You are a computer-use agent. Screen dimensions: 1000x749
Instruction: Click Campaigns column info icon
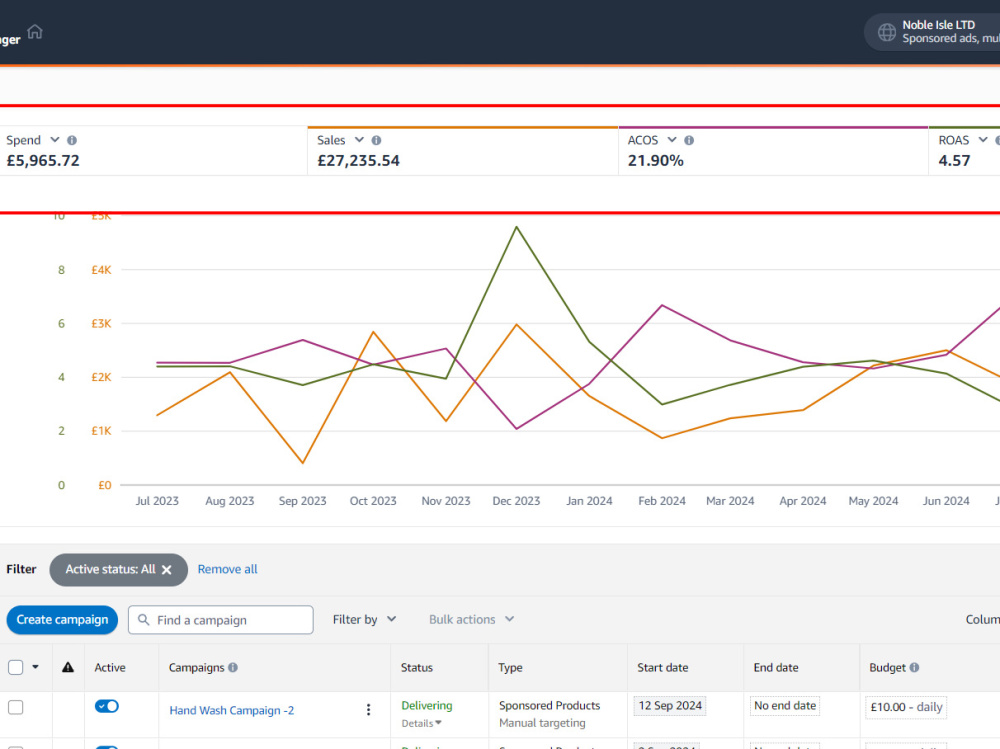[233, 667]
